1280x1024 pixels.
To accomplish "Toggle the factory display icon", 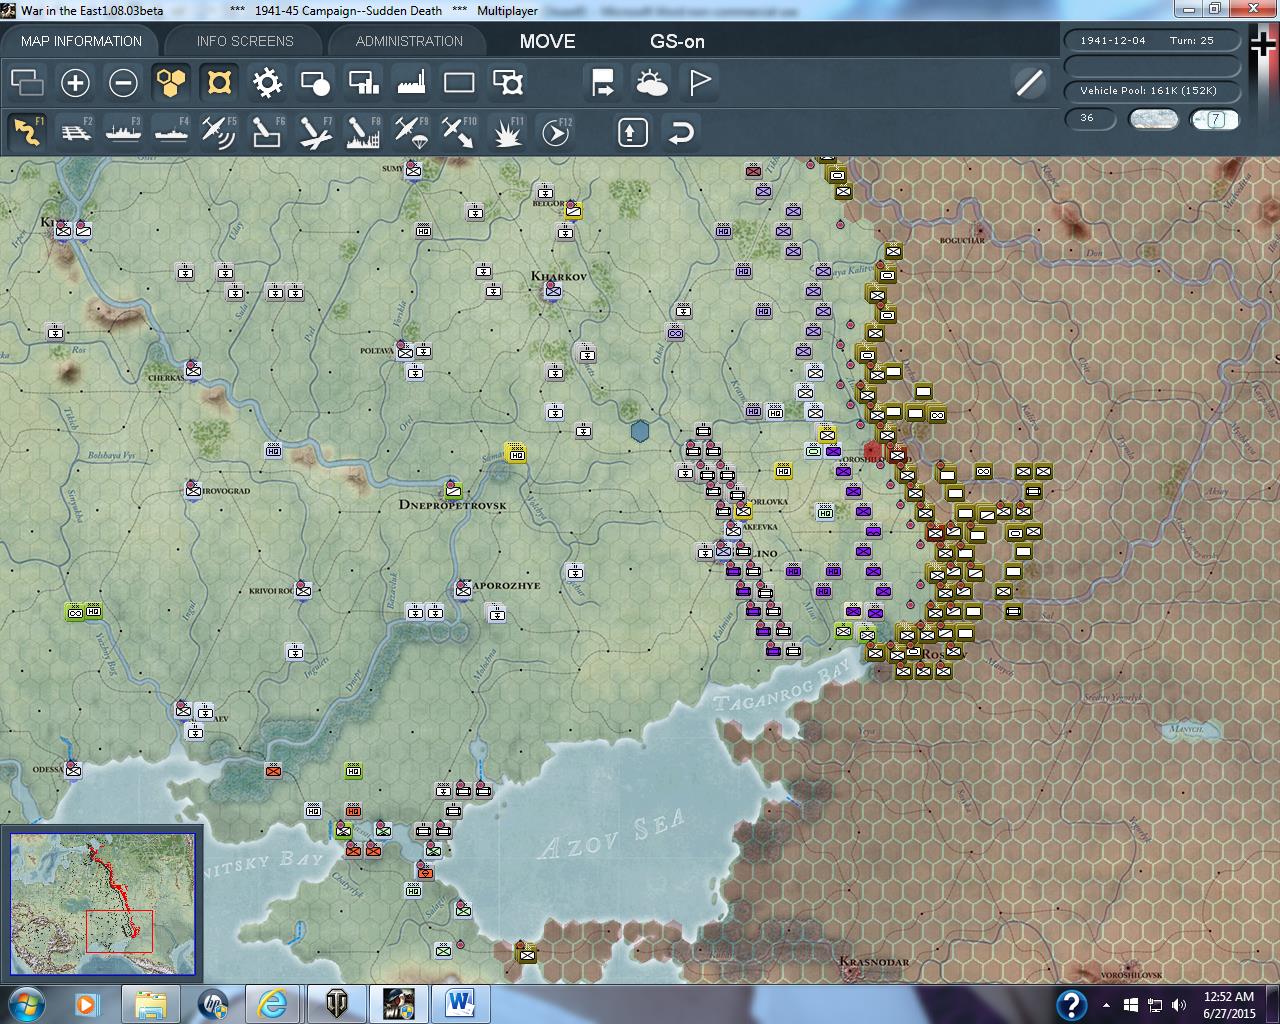I will (411, 83).
